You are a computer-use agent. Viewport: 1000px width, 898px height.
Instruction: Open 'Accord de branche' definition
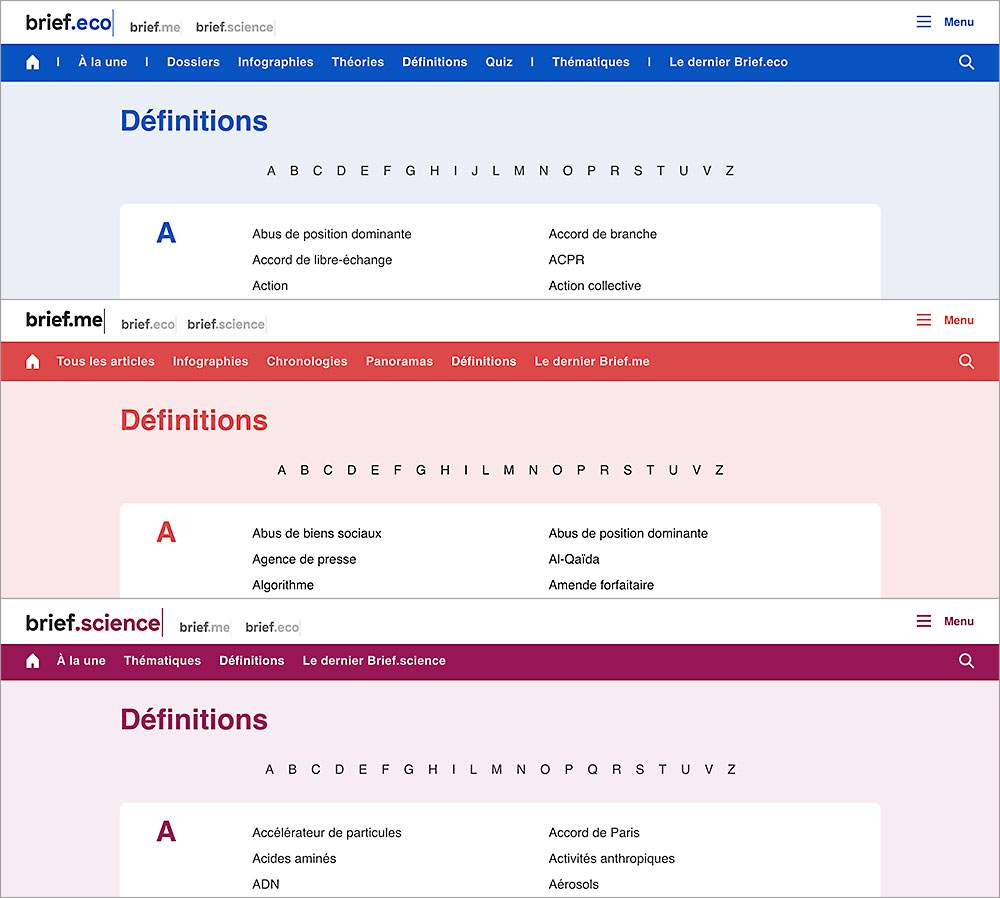coord(603,234)
